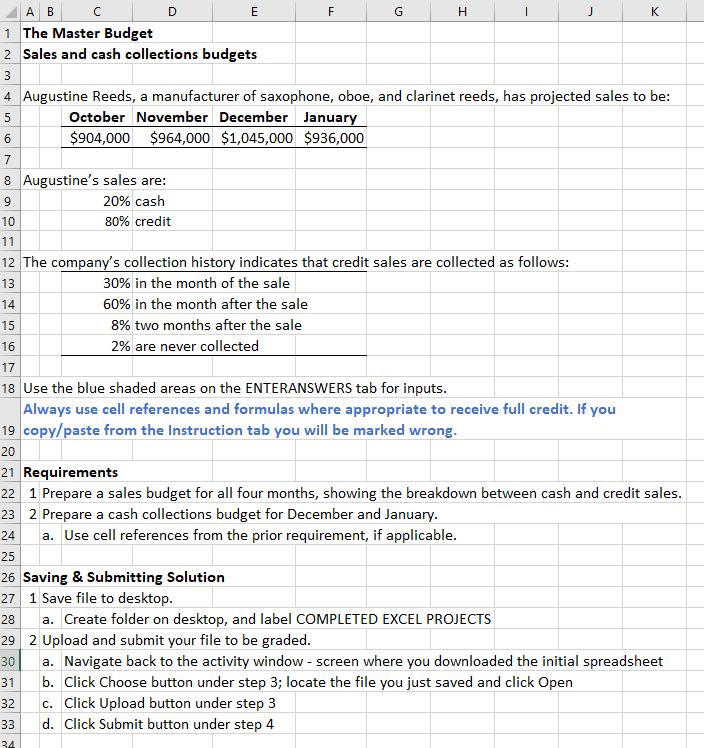704x748 pixels.
Task: Select the 30% collection cell
Action: click(x=97, y=283)
